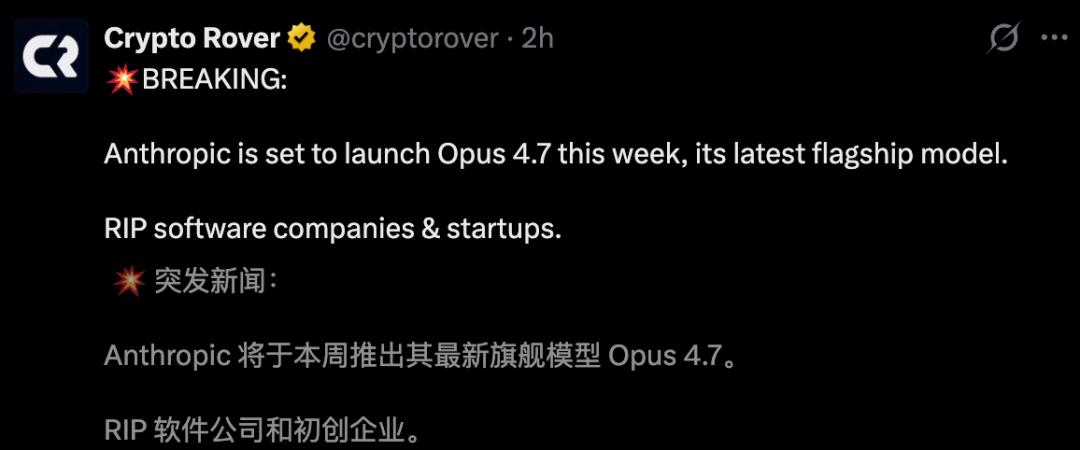Open the tweet via 2h timestamp
Viewport: 1080px width, 450px height.
[x=537, y=39]
